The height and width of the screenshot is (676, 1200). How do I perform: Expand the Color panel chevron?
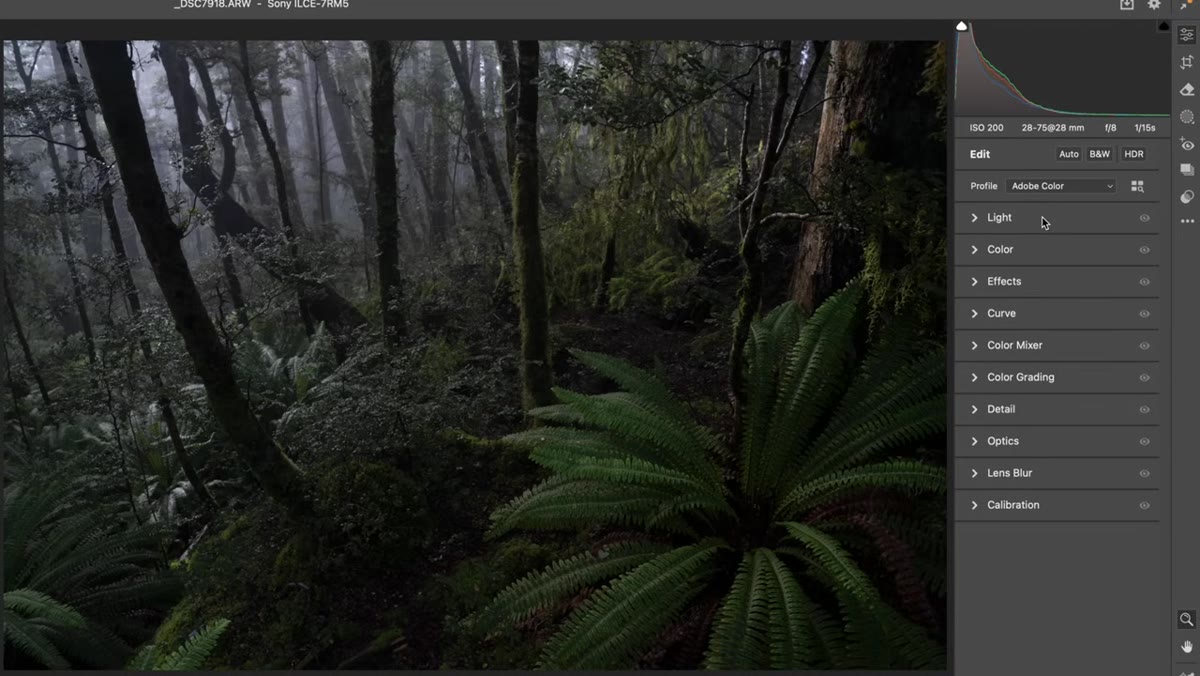point(974,250)
